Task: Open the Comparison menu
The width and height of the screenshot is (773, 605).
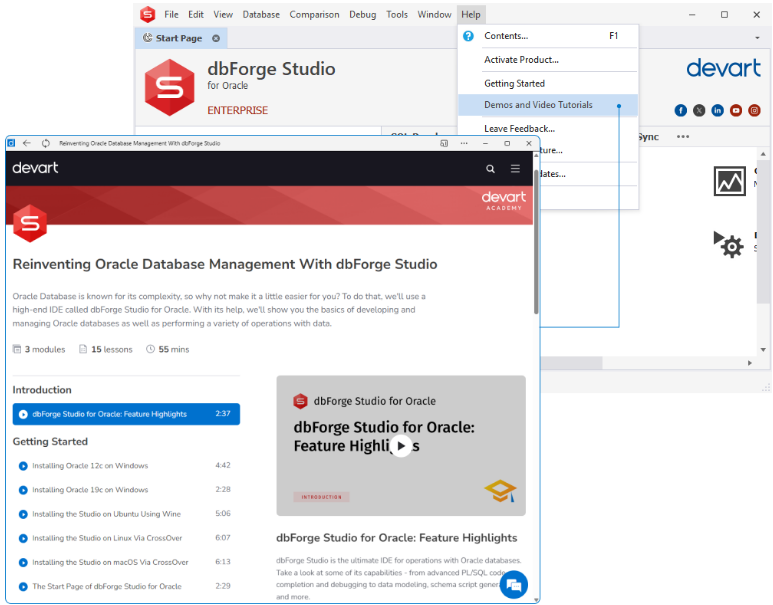Action: [x=314, y=15]
